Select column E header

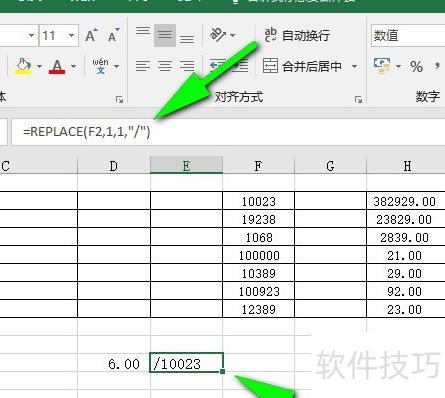[186, 165]
